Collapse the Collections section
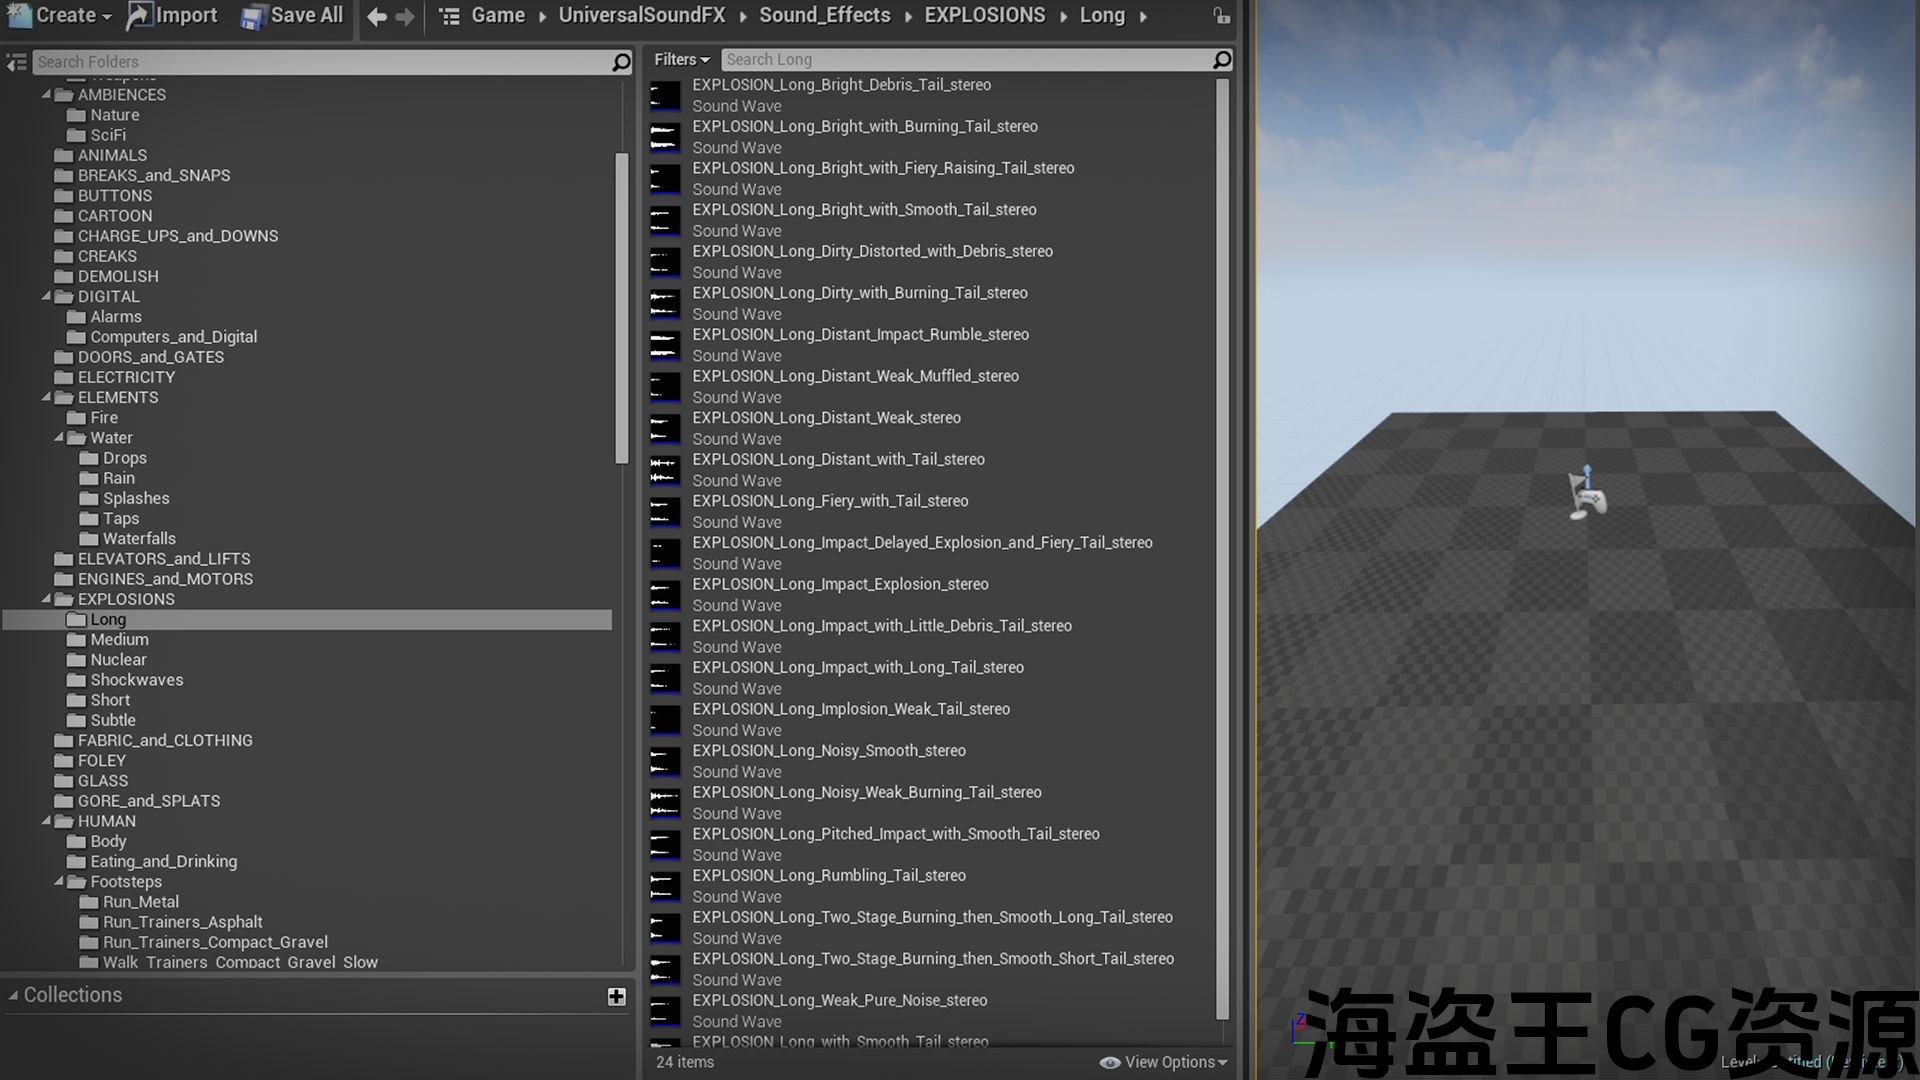Screen dimensions: 1920x1080 tap(14, 995)
